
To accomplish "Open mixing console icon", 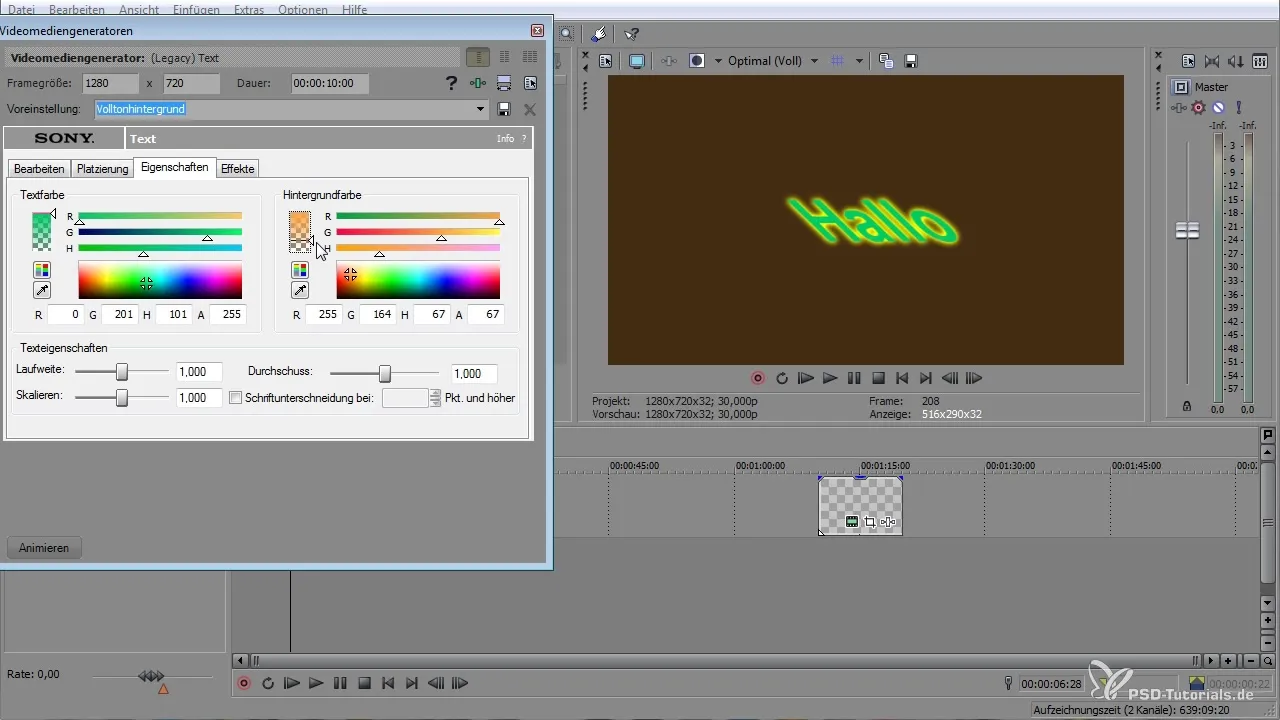I will [1260, 61].
